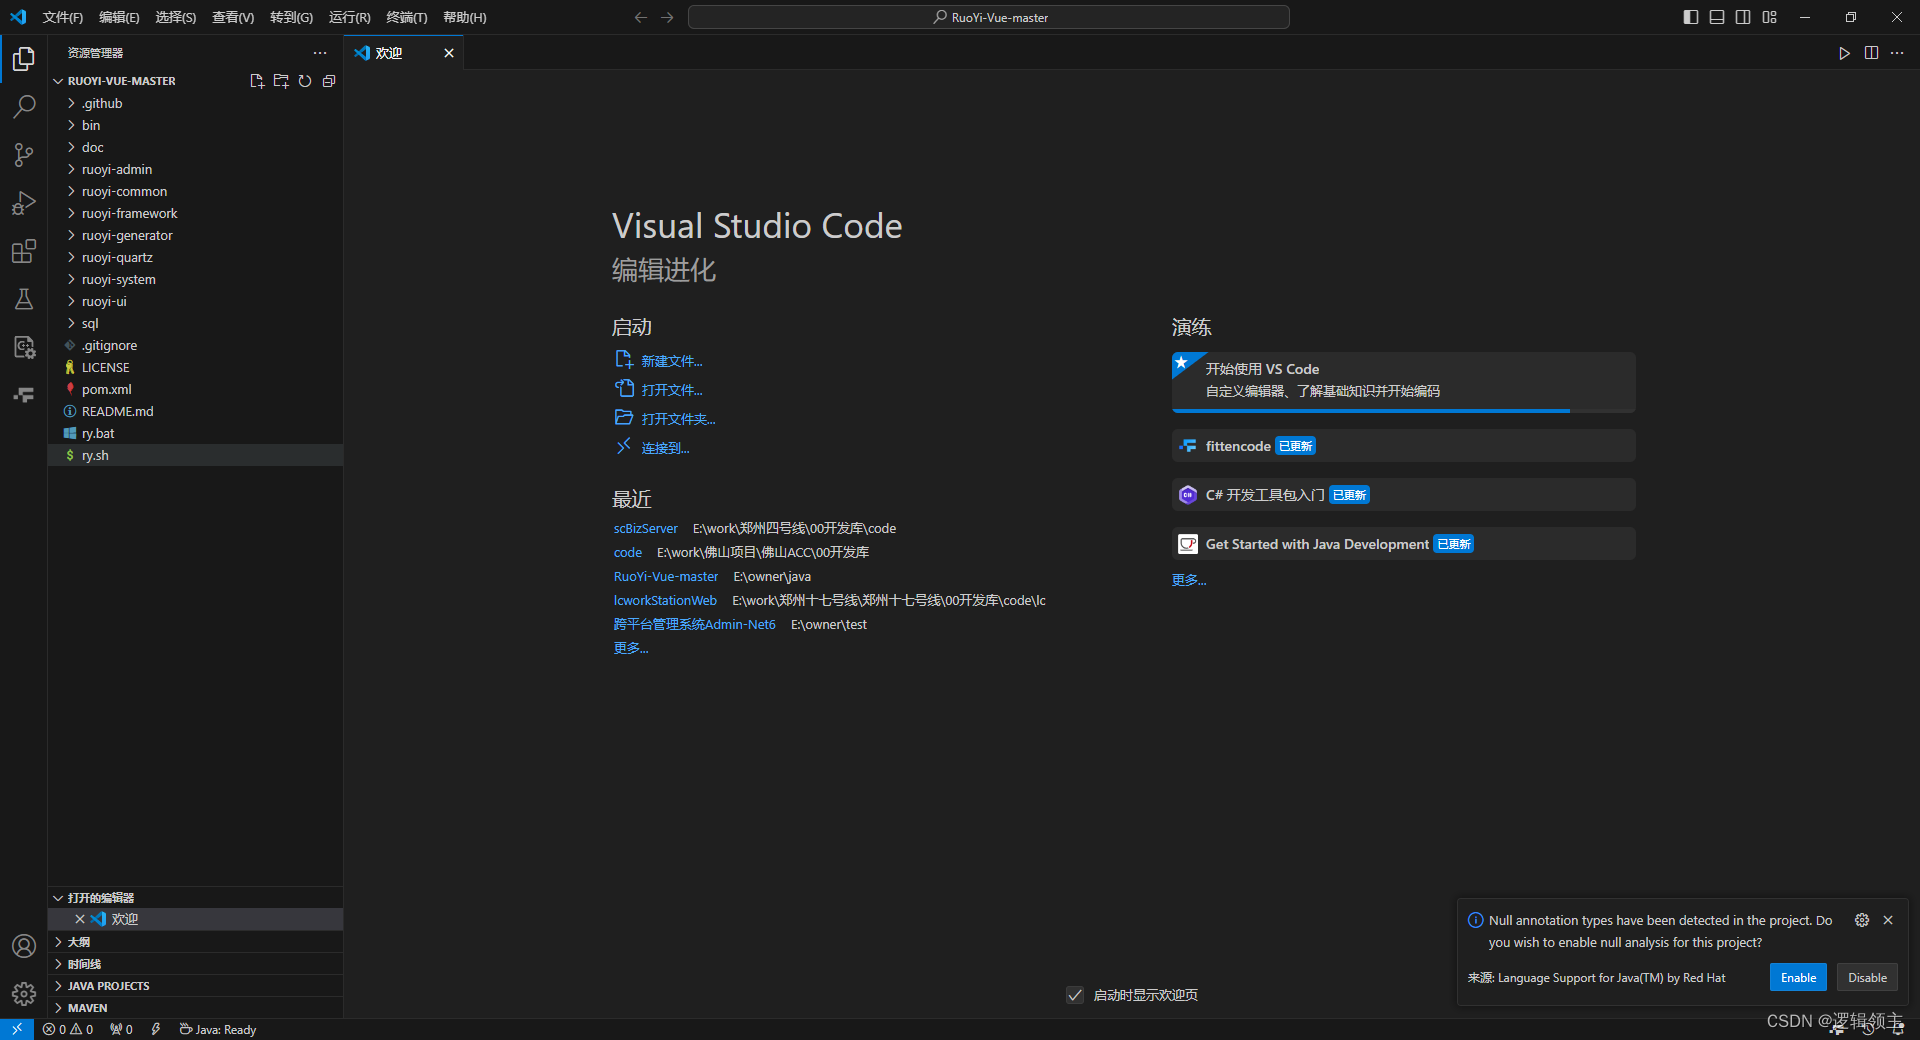Expand the 时间线 timeline section
This screenshot has width=1920, height=1040.
[196, 964]
